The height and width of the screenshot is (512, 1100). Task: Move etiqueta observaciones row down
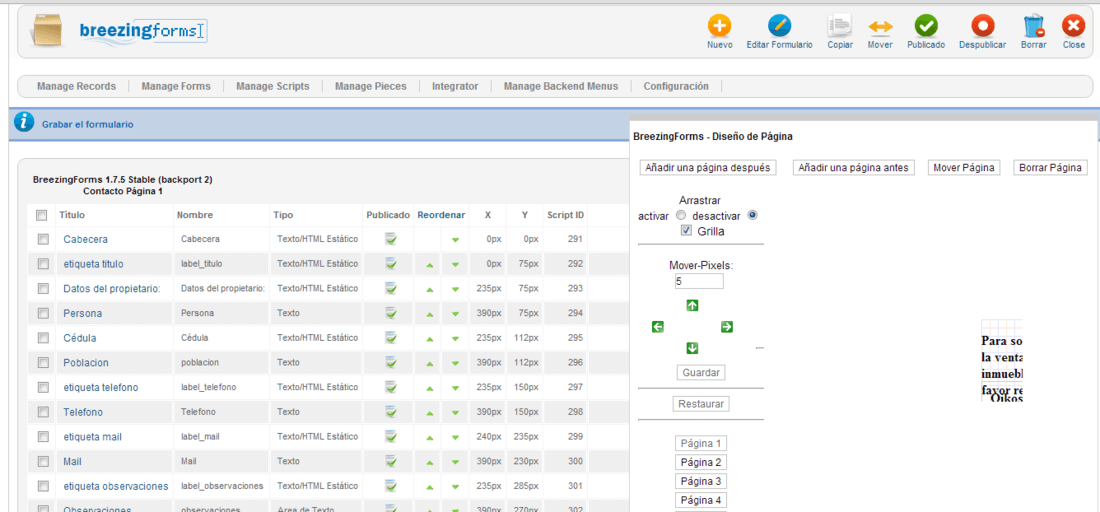[x=455, y=487]
